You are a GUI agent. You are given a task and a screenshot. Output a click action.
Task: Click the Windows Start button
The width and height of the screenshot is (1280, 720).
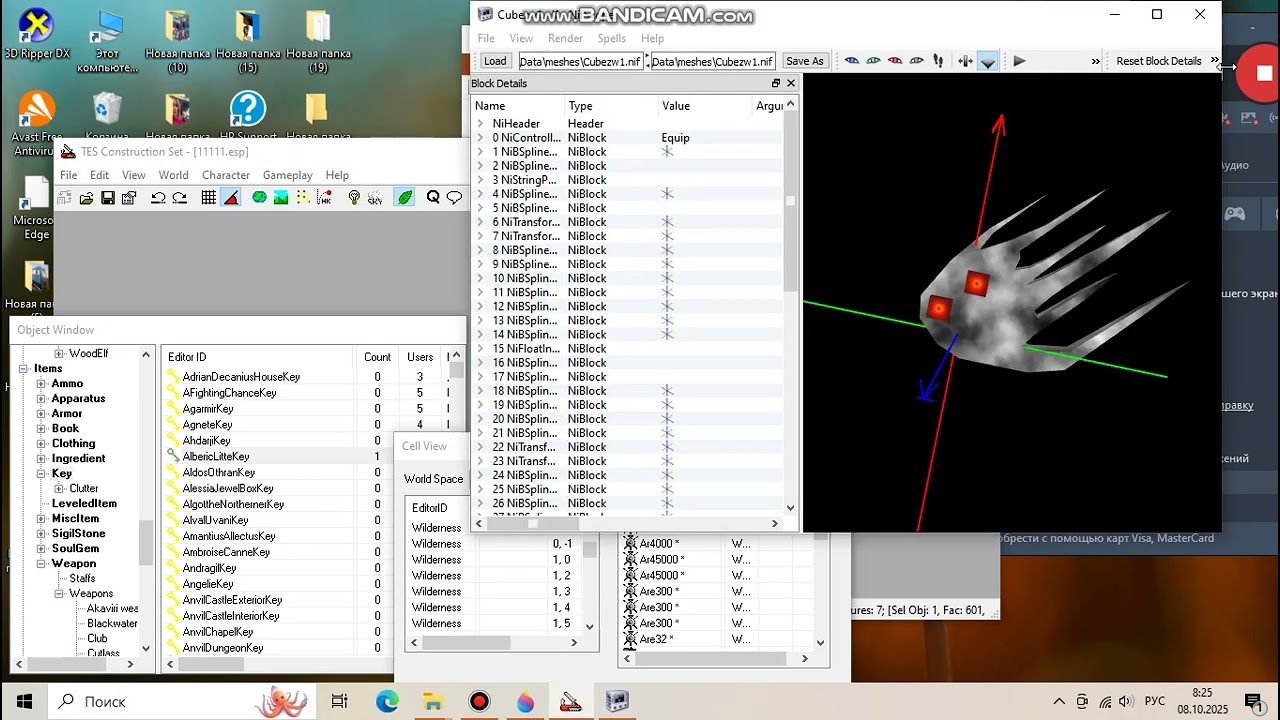point(24,702)
